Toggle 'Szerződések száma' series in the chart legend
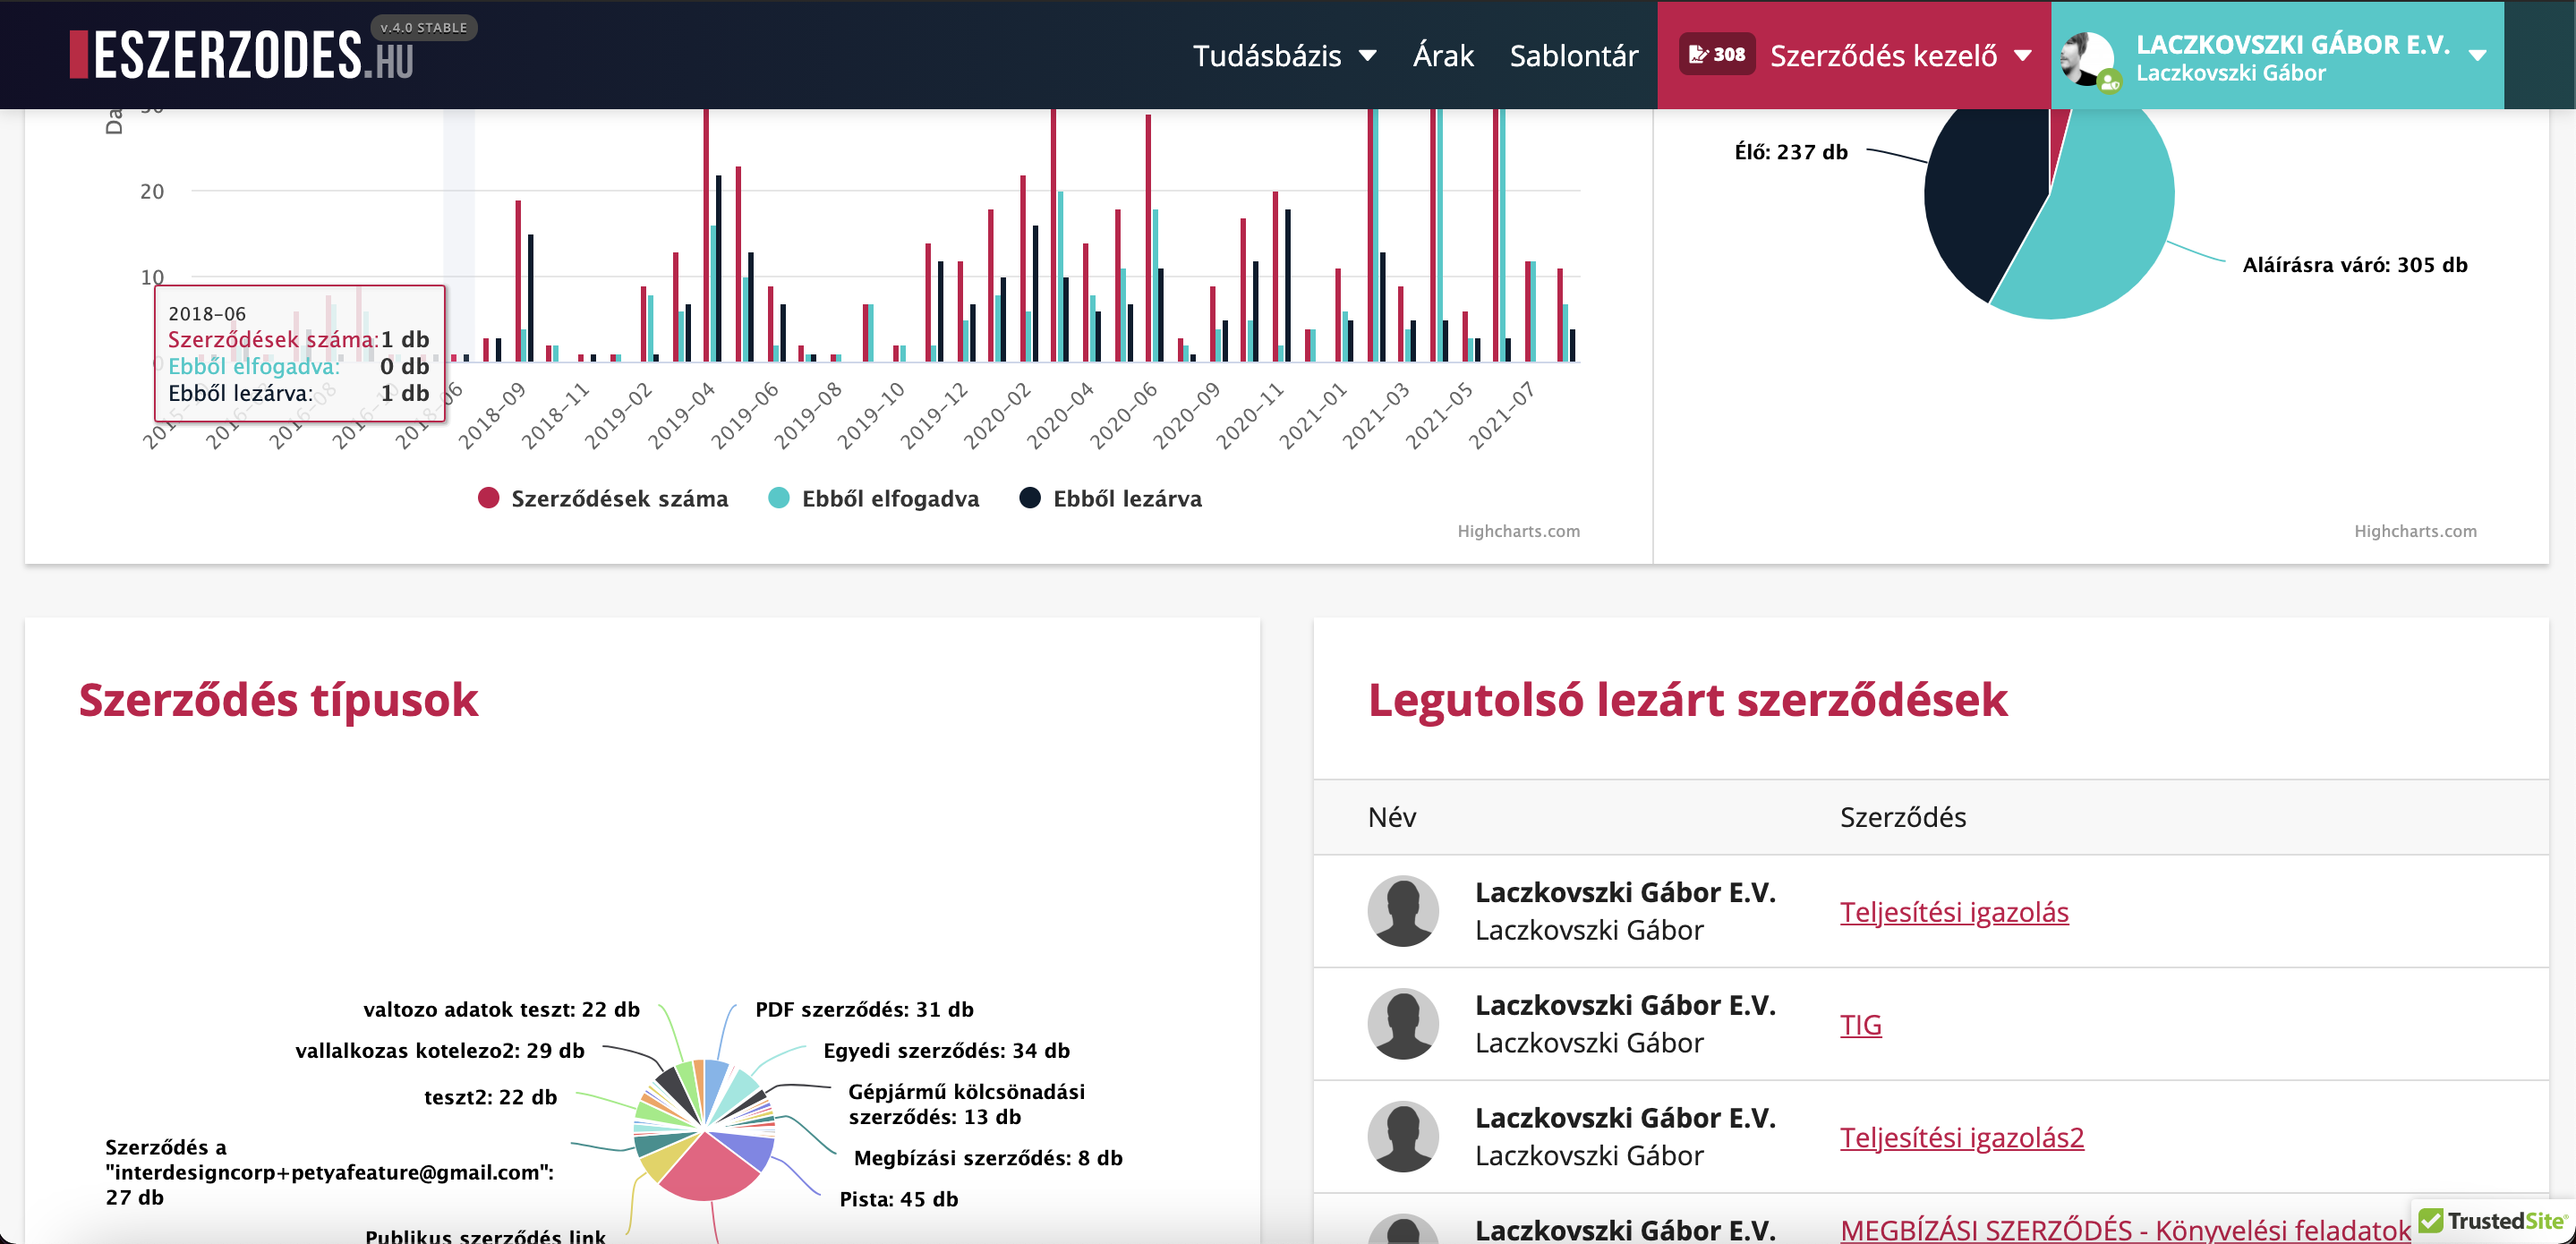This screenshot has height=1244, width=2576. click(x=605, y=498)
